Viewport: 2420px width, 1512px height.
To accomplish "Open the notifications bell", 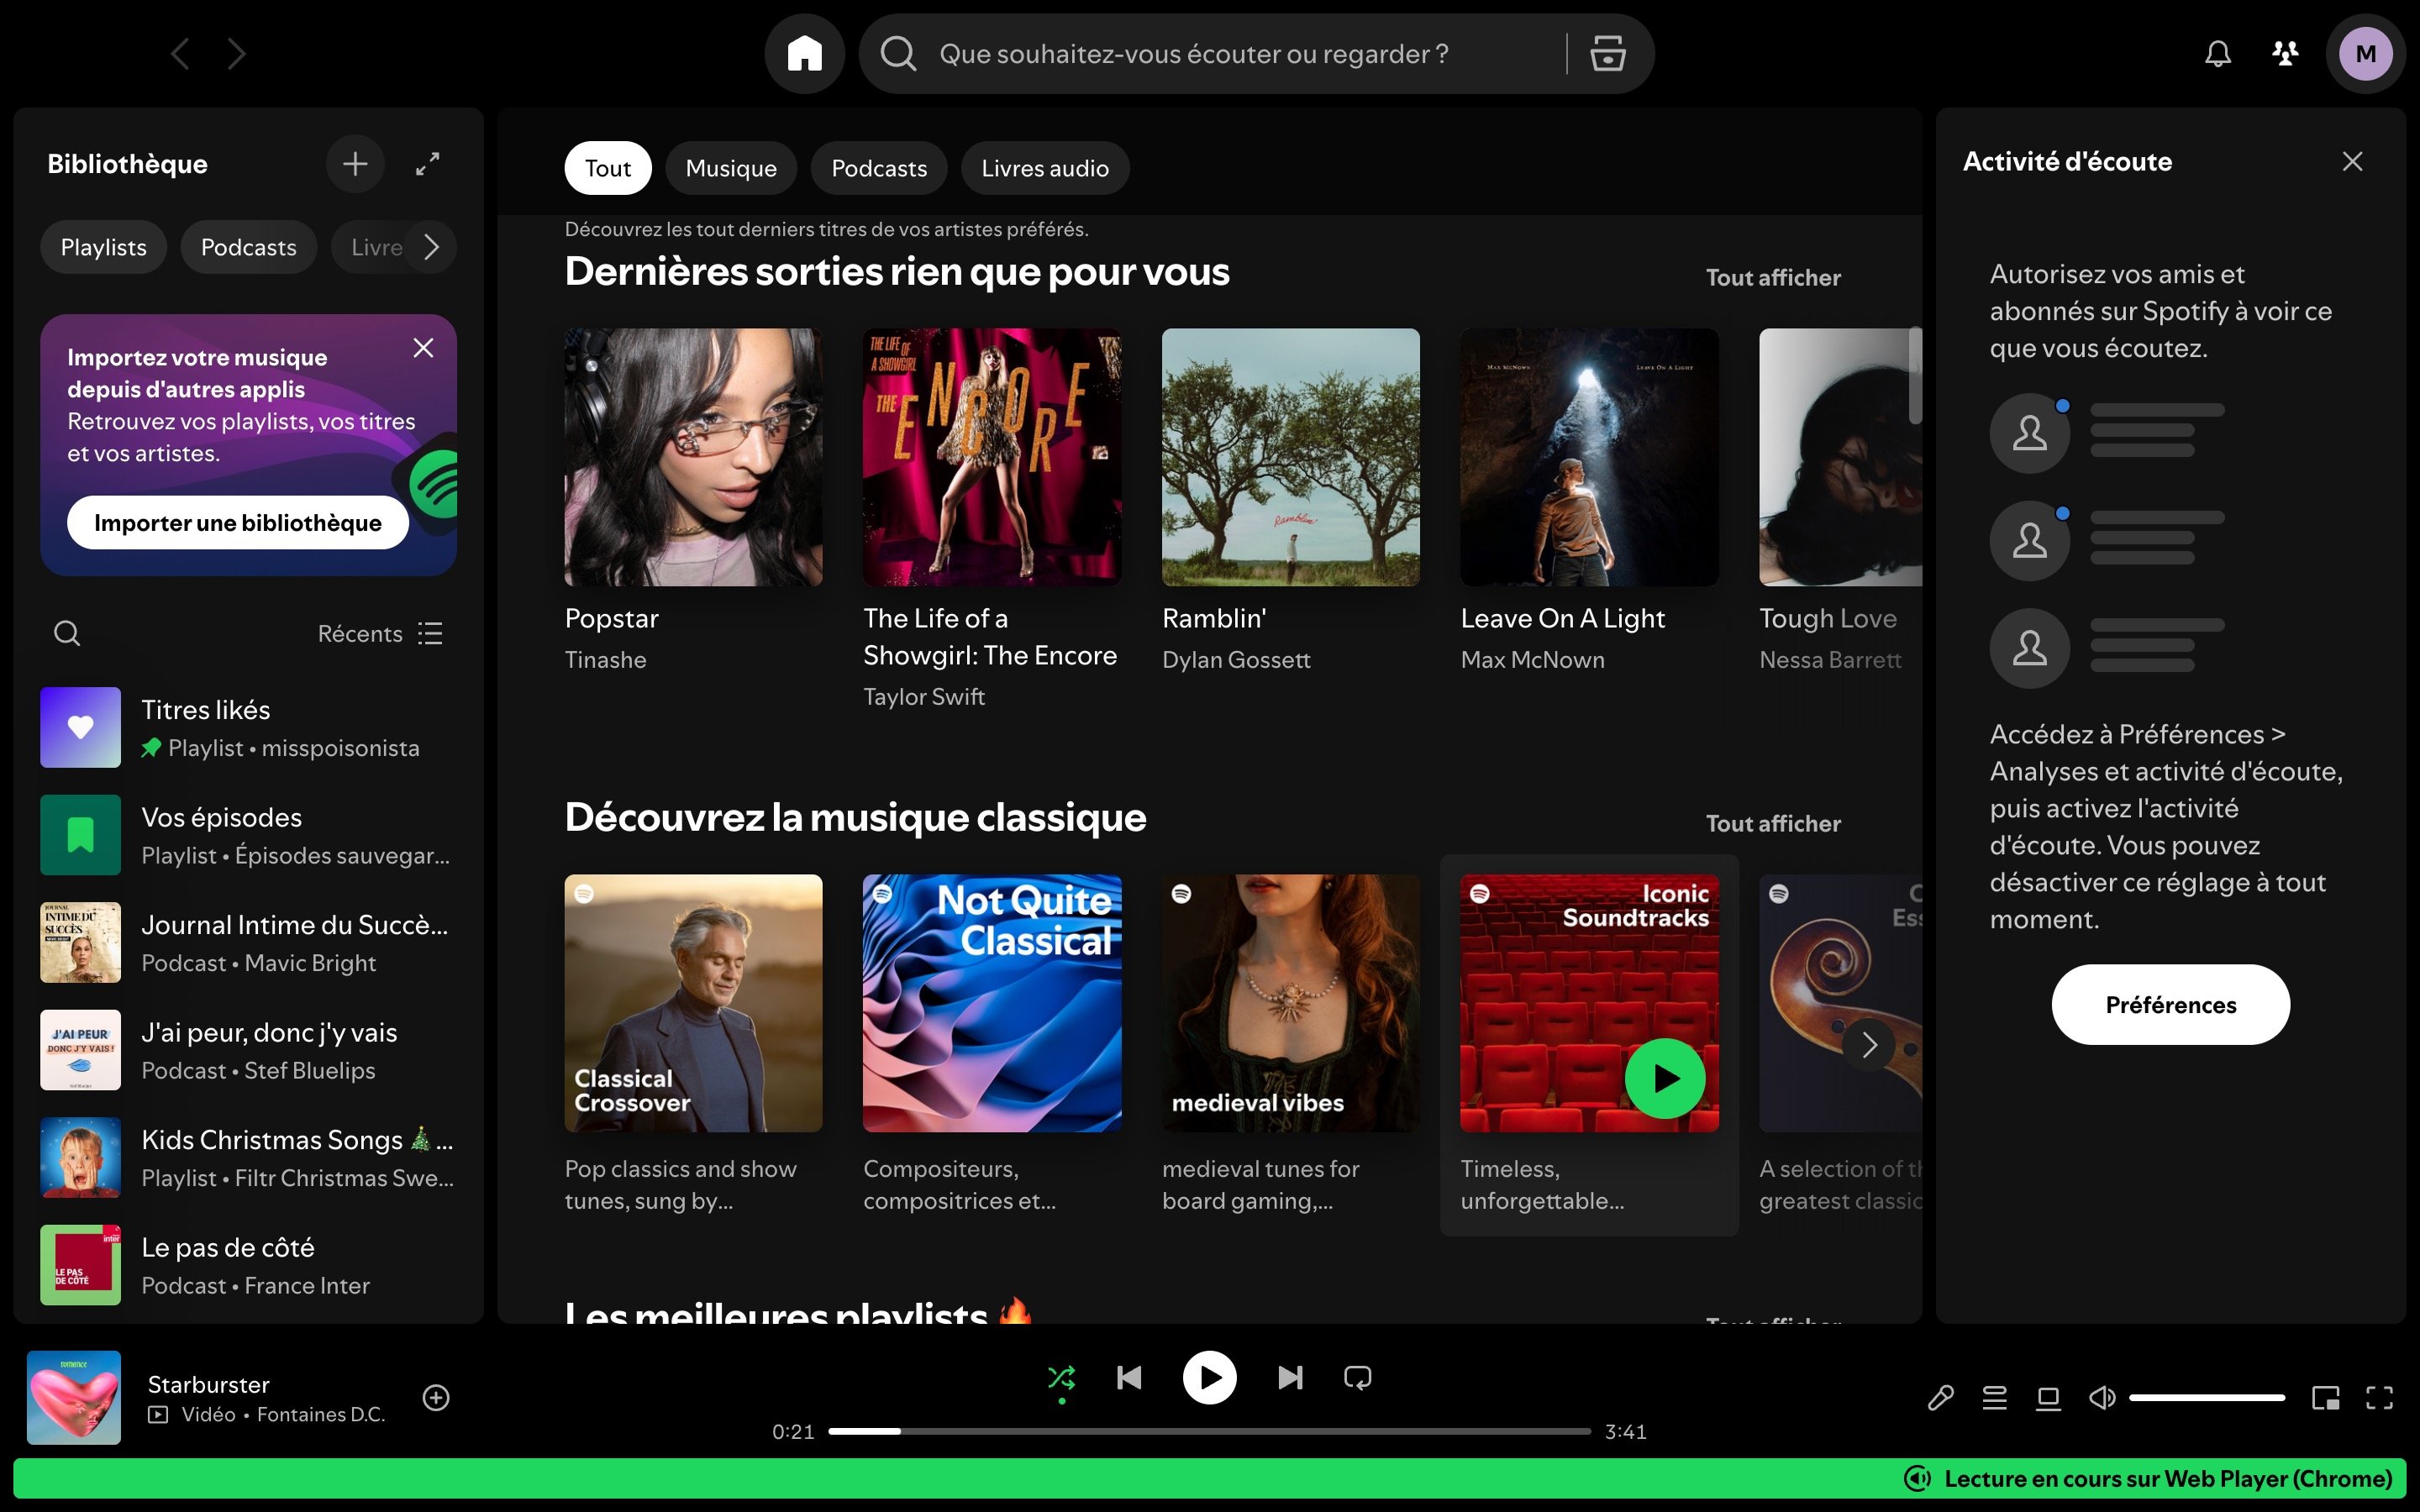I will coord(2217,54).
